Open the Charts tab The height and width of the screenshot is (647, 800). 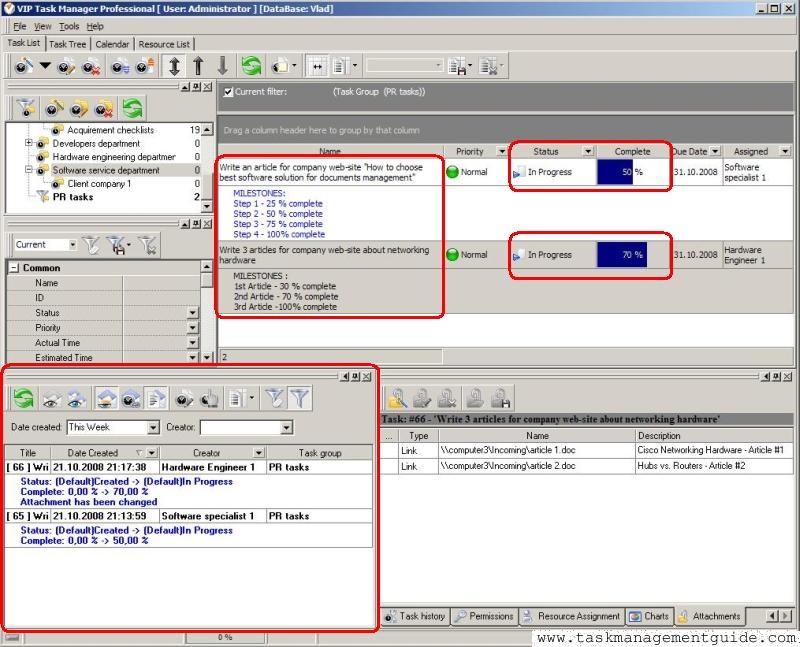[x=649, y=616]
